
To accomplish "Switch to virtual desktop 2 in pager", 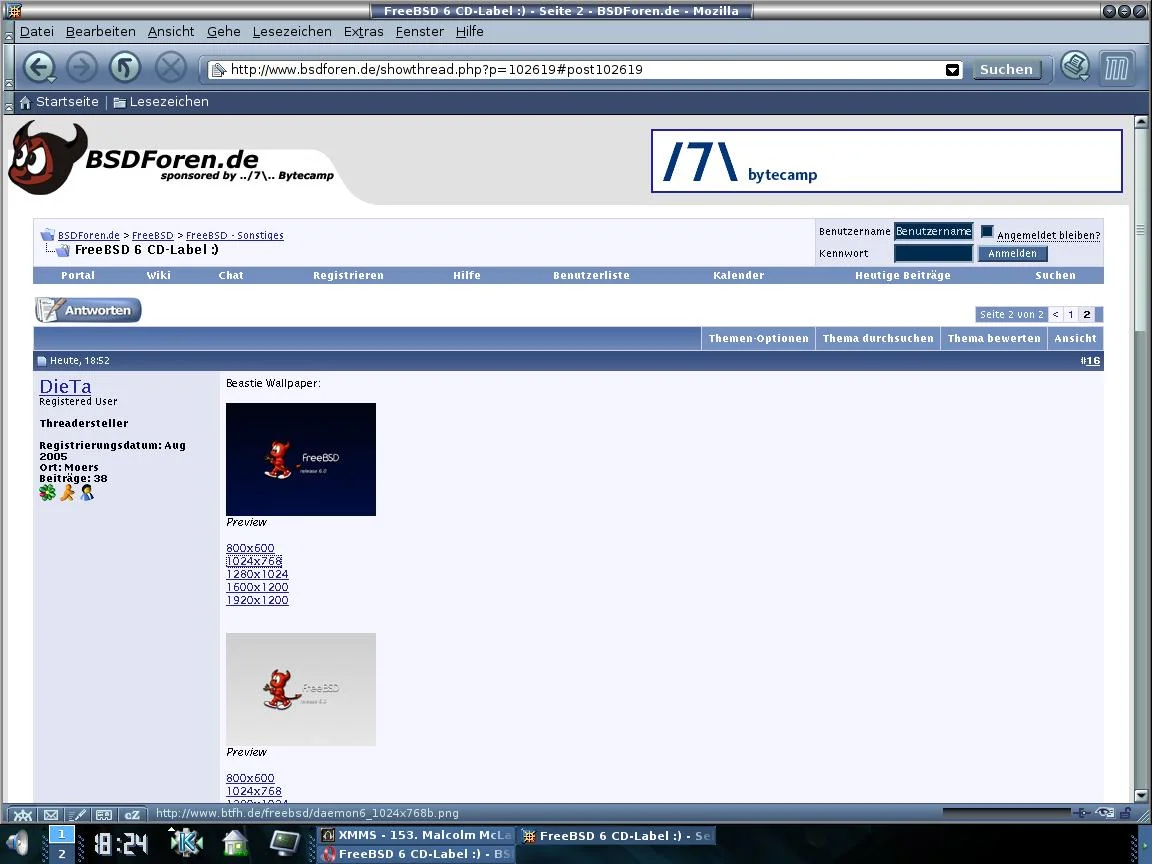I will coord(61,854).
